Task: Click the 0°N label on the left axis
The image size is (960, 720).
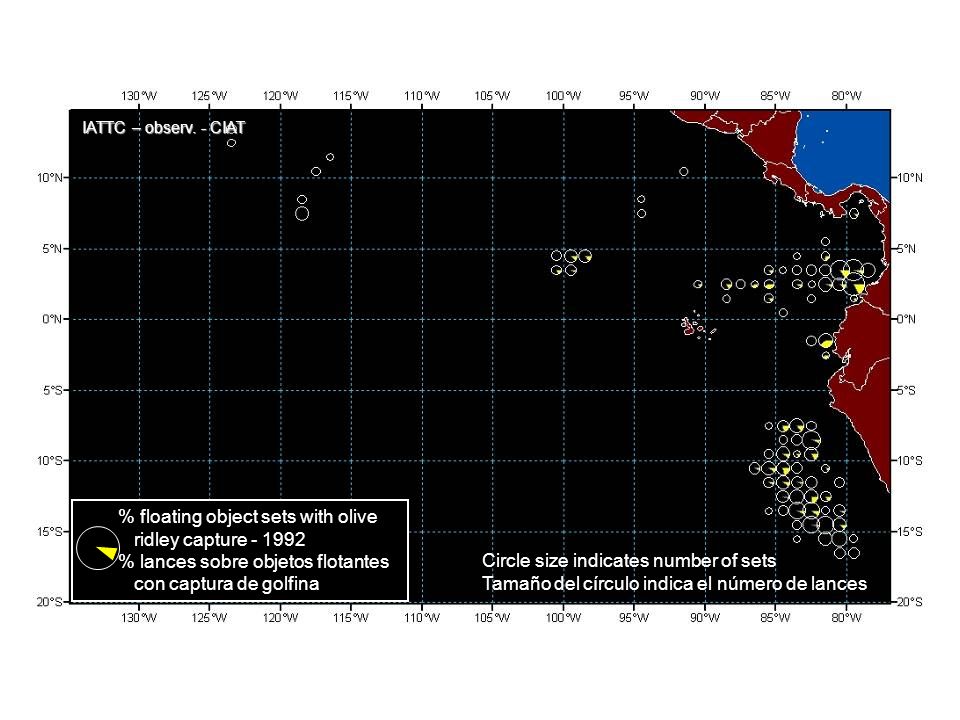Action: pyautogui.click(x=53, y=319)
